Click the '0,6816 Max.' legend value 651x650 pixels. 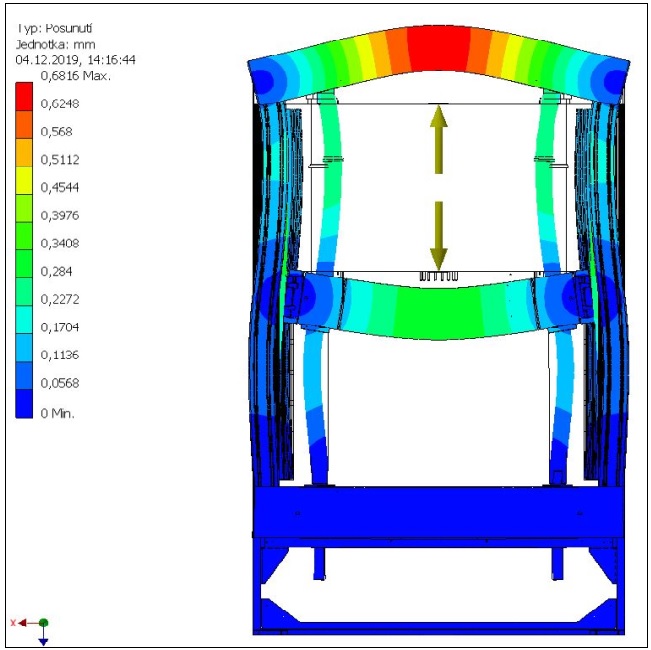click(76, 76)
